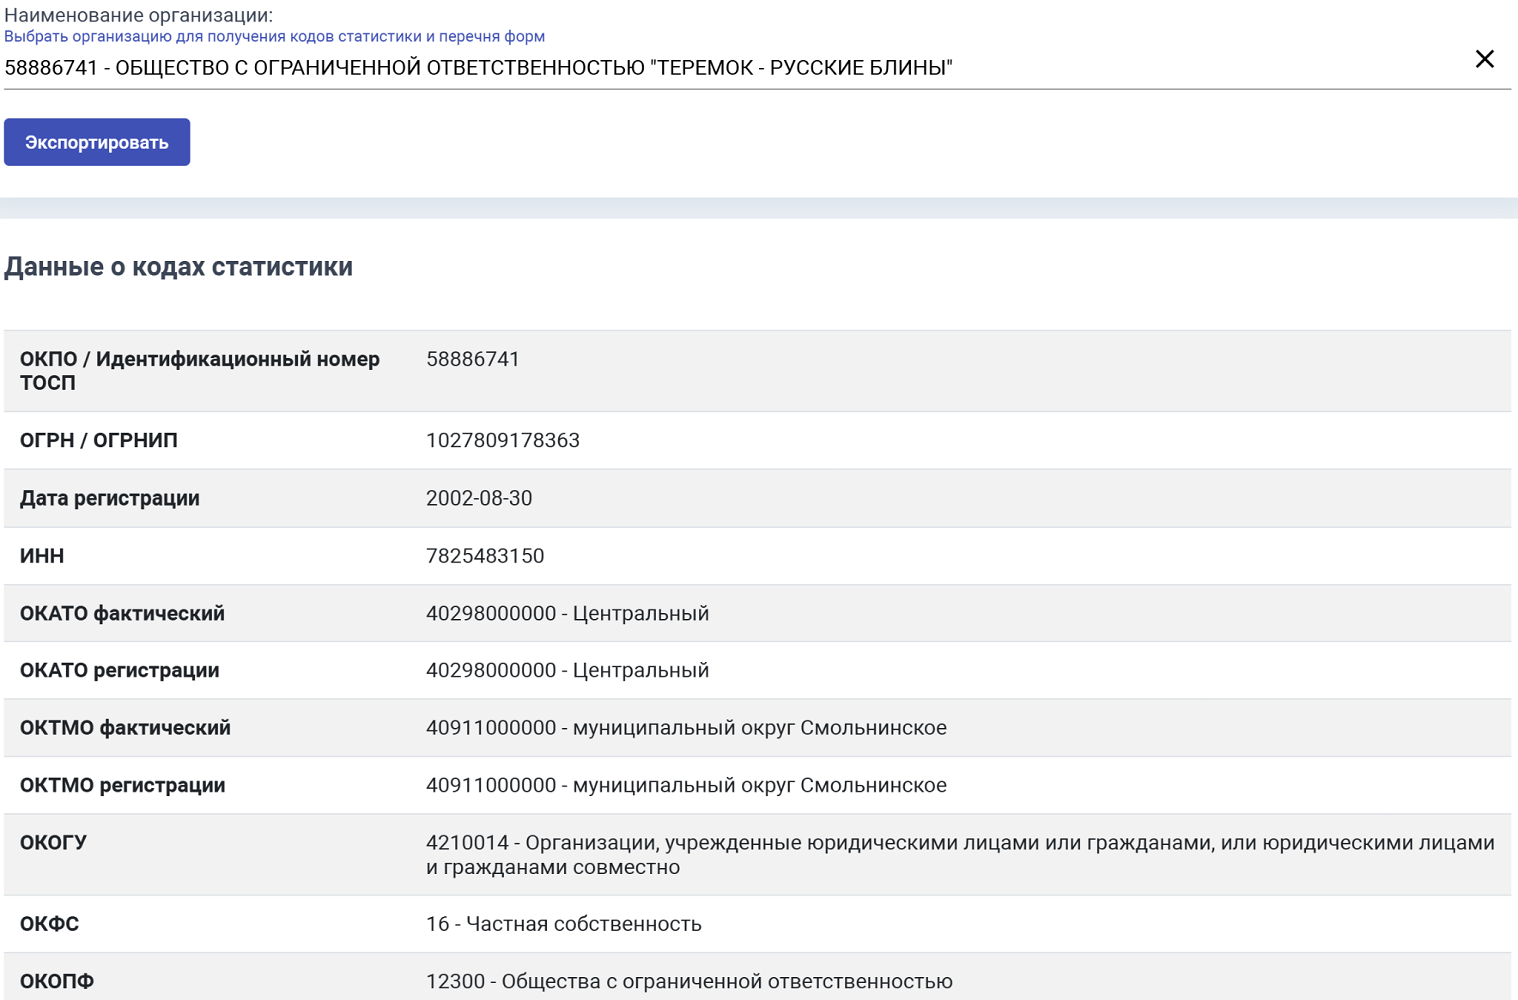Click the value in ОКАТО регистрации row
The width and height of the screenshot is (1518, 1000).
(x=567, y=670)
